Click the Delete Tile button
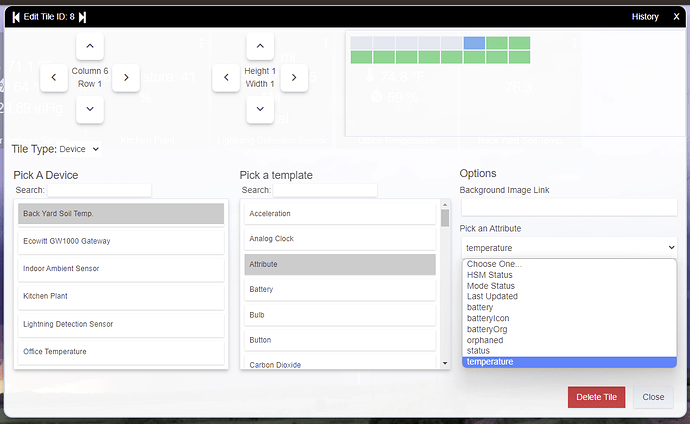690x424 pixels. (597, 397)
